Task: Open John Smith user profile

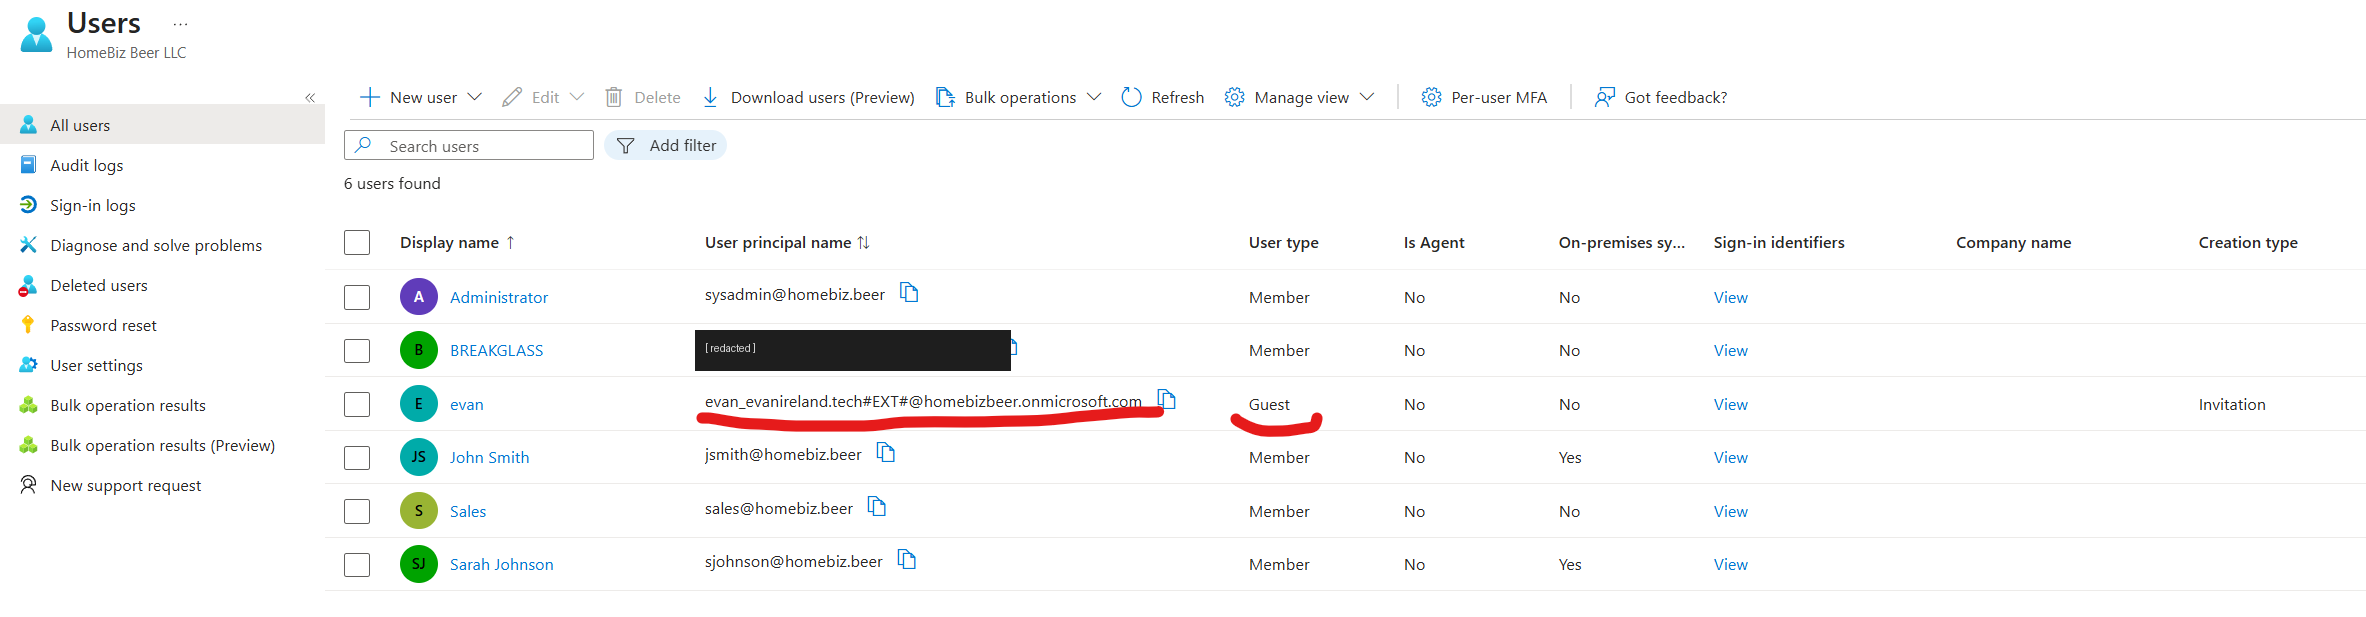Action: (x=489, y=457)
